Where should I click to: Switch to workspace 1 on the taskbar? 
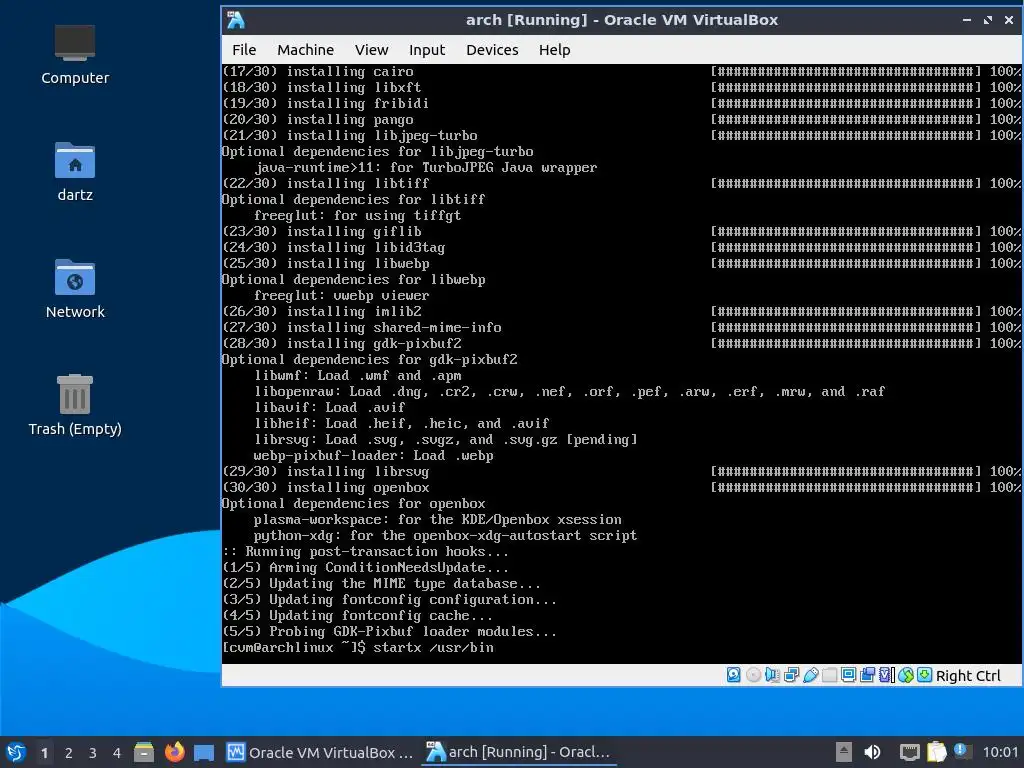coord(44,752)
